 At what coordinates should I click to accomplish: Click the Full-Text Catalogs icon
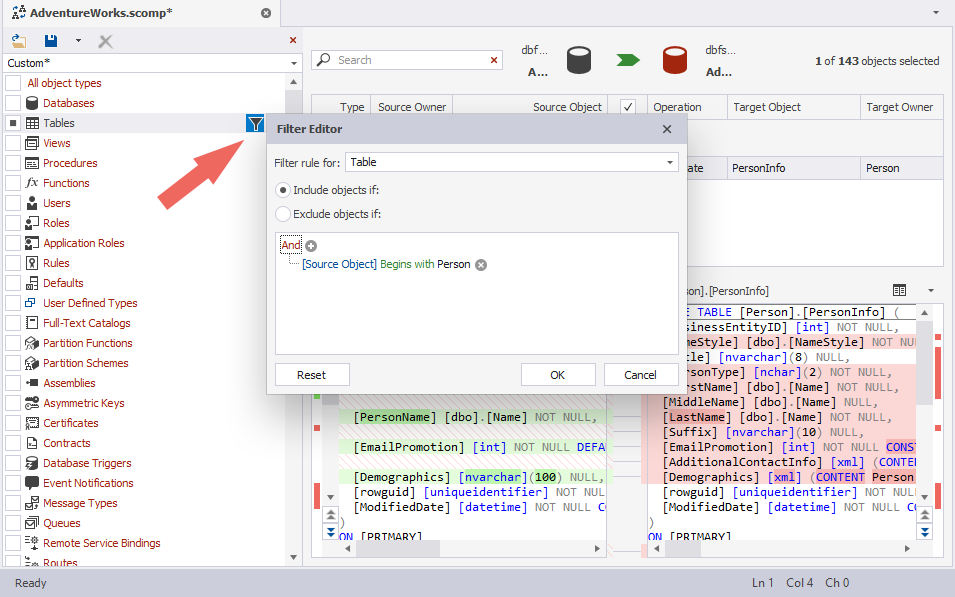point(32,323)
